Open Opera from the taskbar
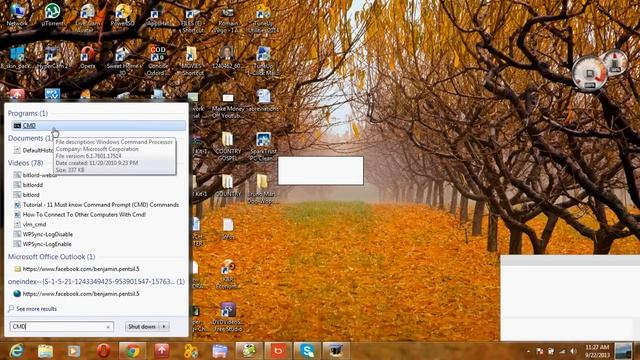The width and height of the screenshot is (640, 360). (x=103, y=351)
